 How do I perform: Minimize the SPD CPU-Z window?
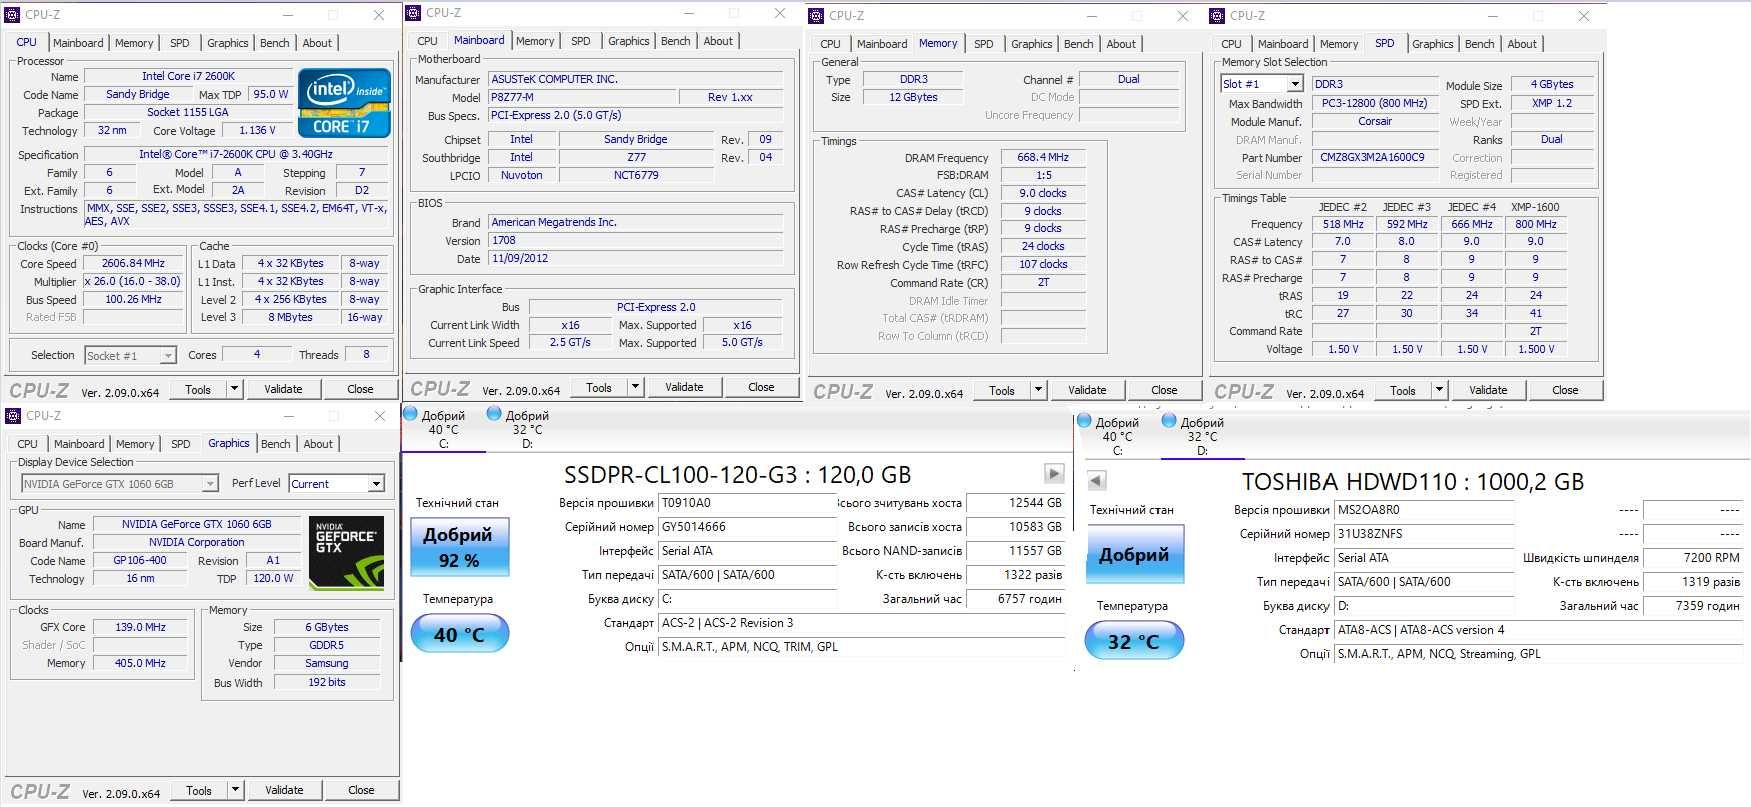[1492, 15]
